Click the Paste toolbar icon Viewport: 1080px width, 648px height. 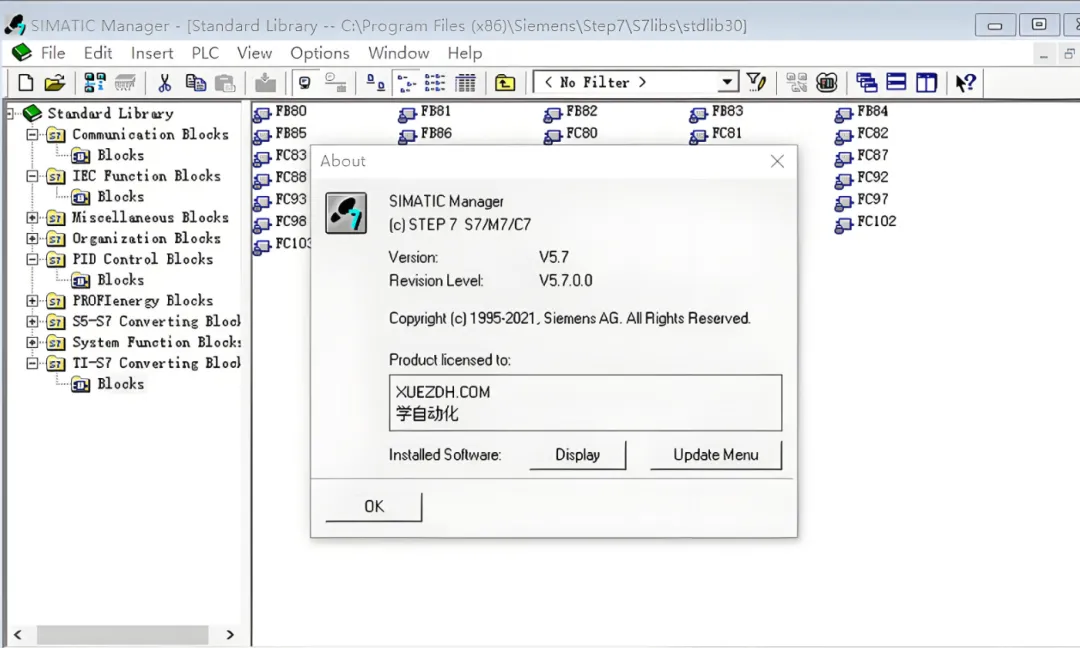pos(225,83)
